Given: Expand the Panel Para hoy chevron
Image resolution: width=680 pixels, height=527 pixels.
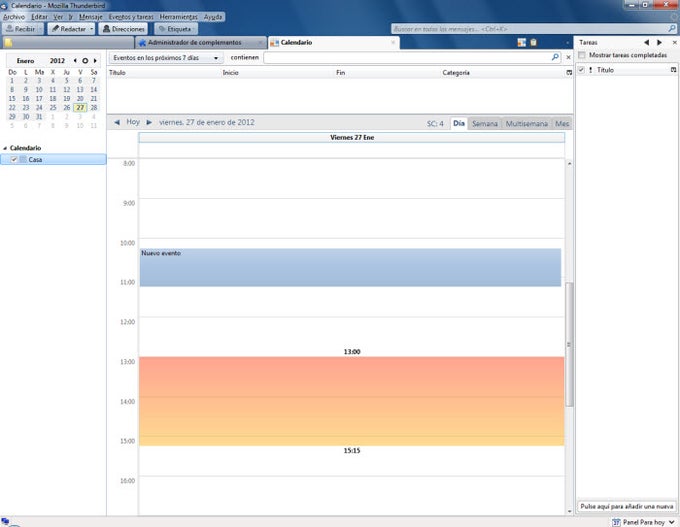Looking at the screenshot, I should 672,522.
